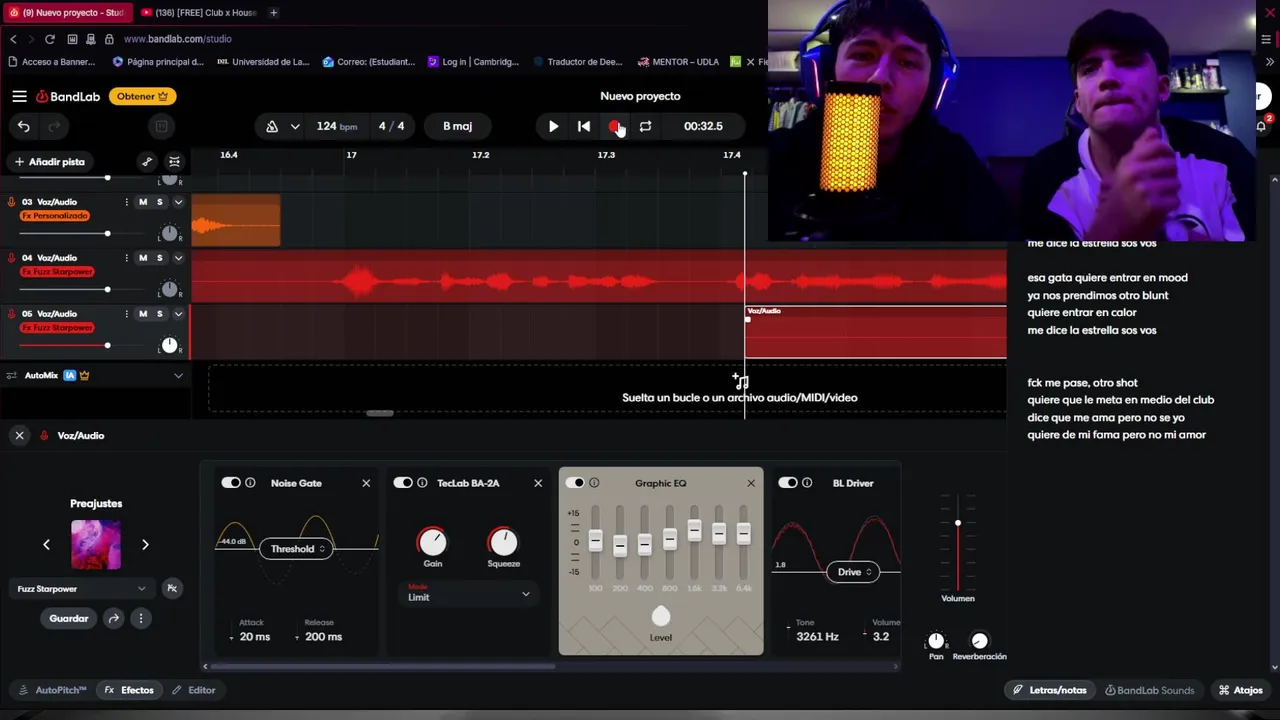Adjust the Graphic EQ 100 Hz band slider
The height and width of the screenshot is (720, 1280).
tap(595, 542)
